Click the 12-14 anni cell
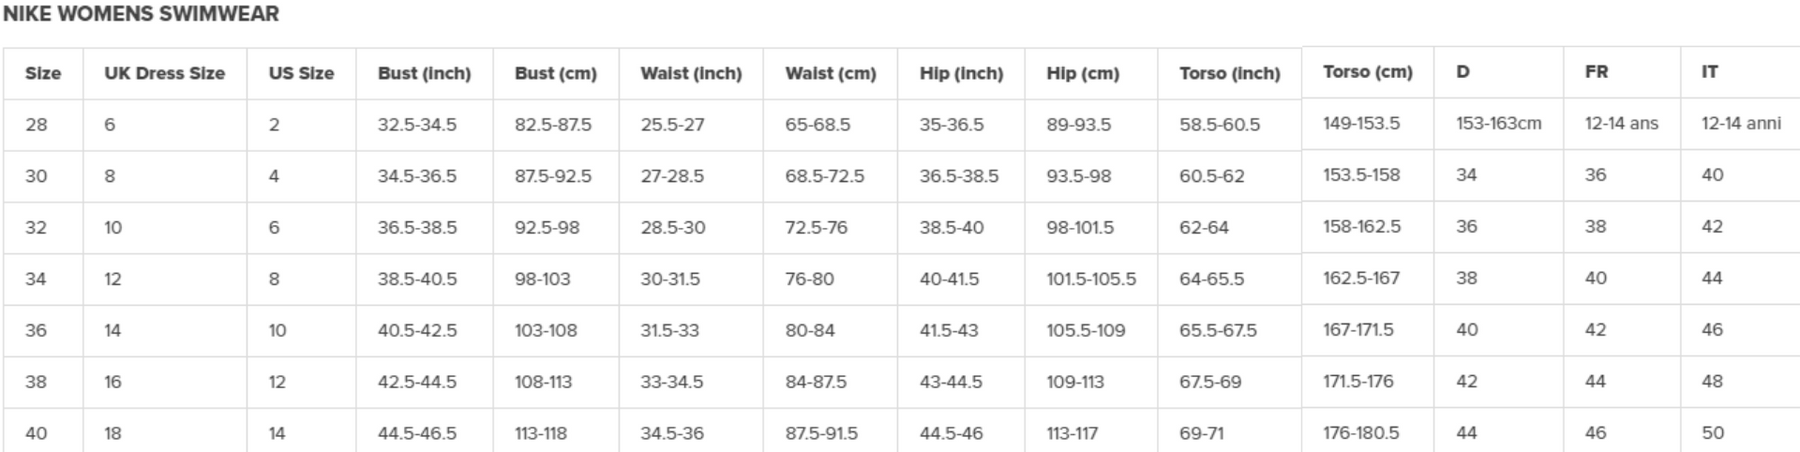Image resolution: width=1800 pixels, height=452 pixels. click(x=1741, y=124)
